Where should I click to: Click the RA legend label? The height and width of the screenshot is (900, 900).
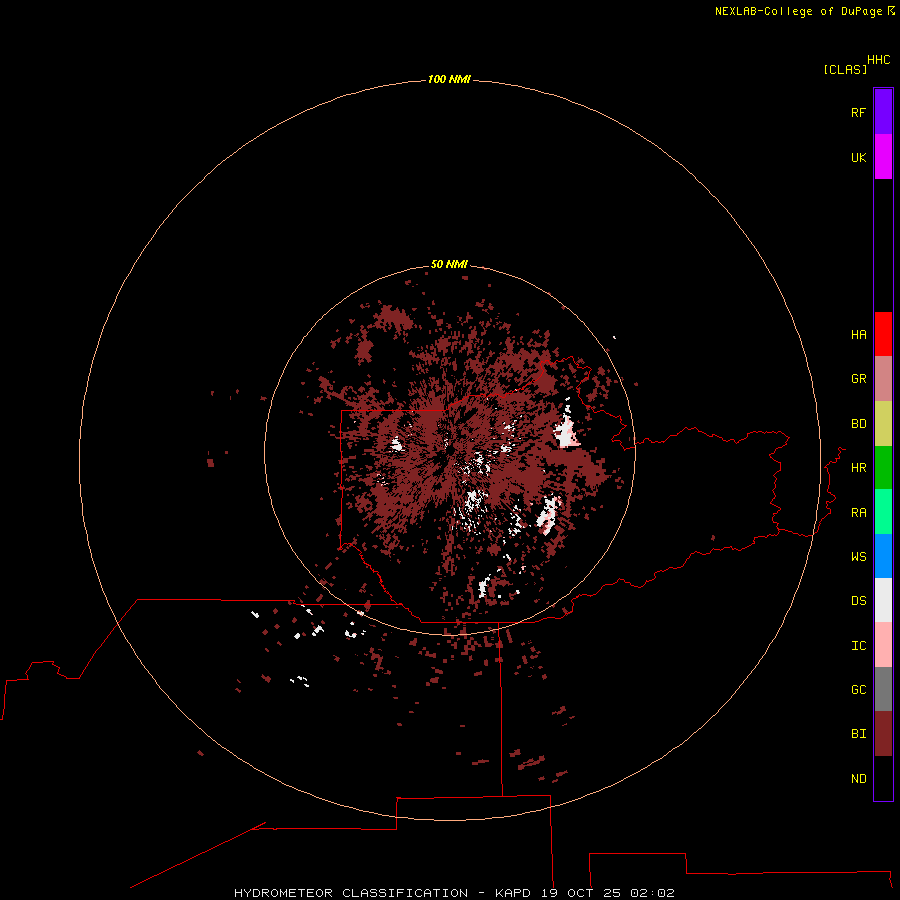pos(858,513)
